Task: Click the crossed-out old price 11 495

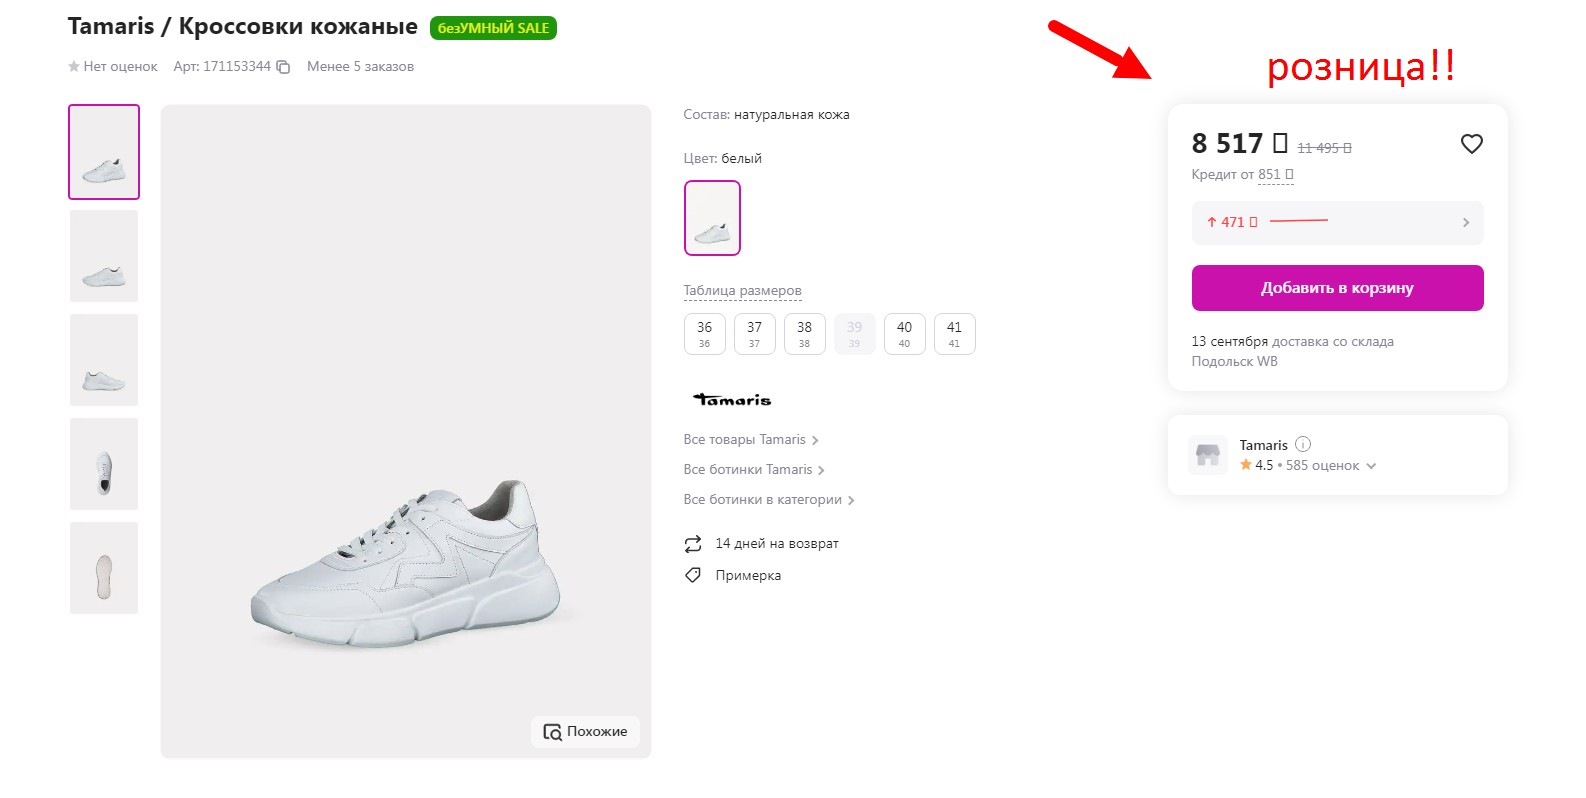Action: [x=1324, y=148]
